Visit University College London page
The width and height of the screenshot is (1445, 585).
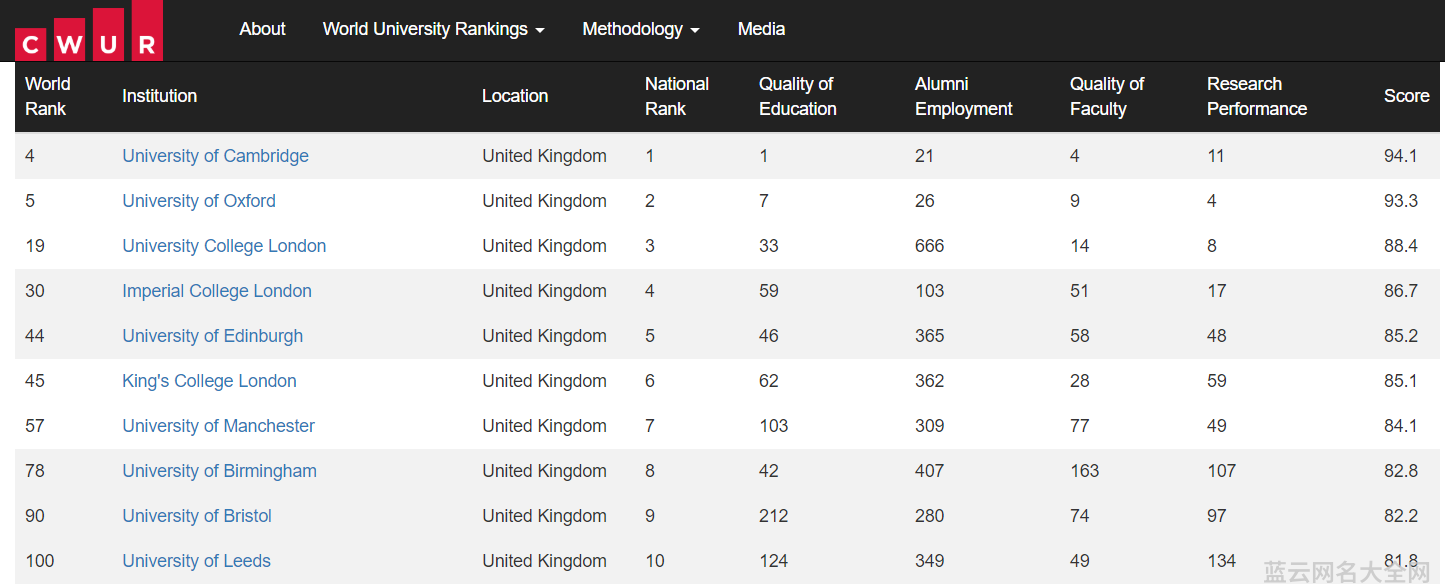224,246
